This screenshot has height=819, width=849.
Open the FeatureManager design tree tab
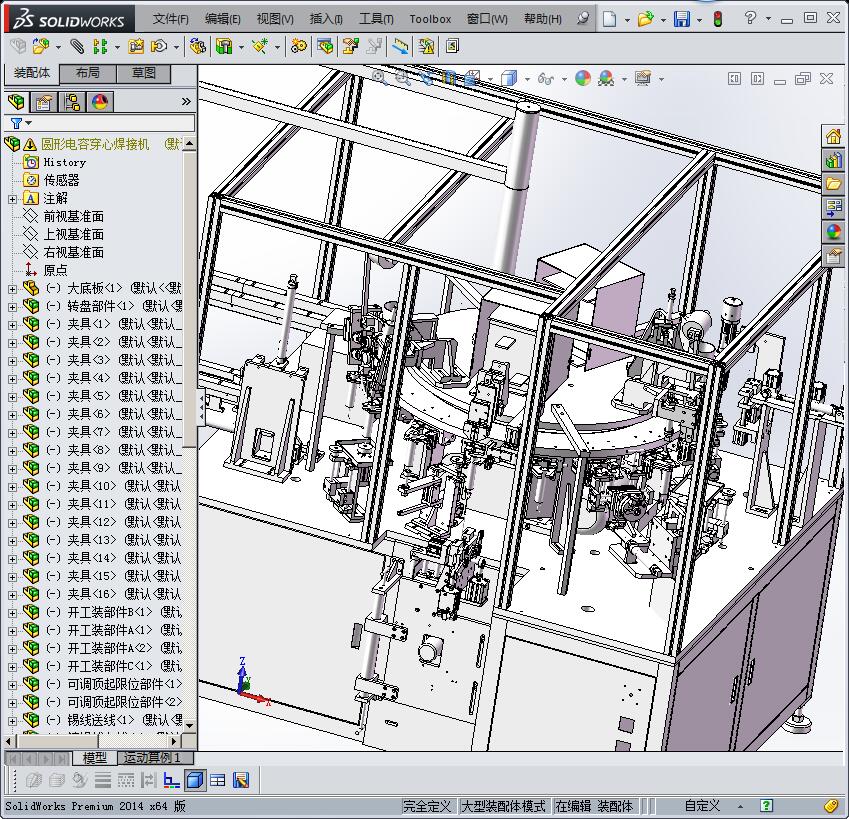click(x=16, y=102)
